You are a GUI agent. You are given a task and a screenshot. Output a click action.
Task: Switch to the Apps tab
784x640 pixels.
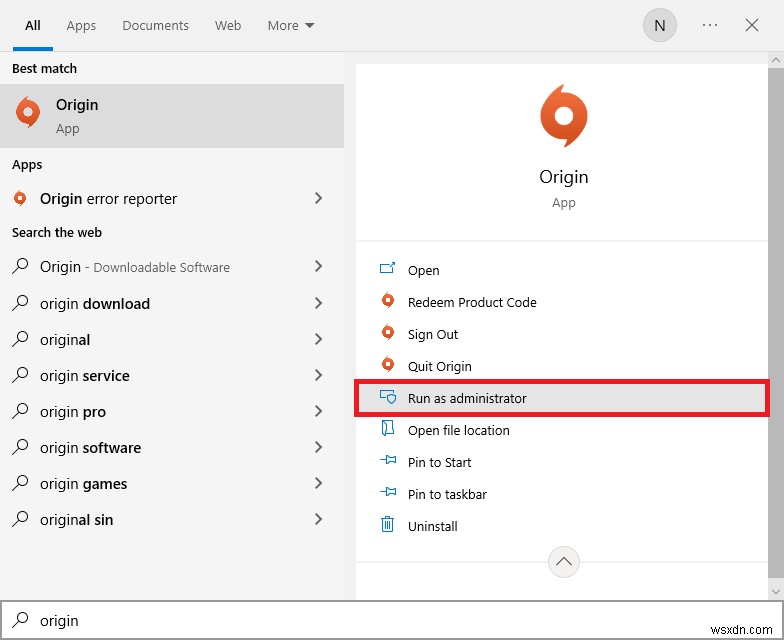tap(81, 26)
